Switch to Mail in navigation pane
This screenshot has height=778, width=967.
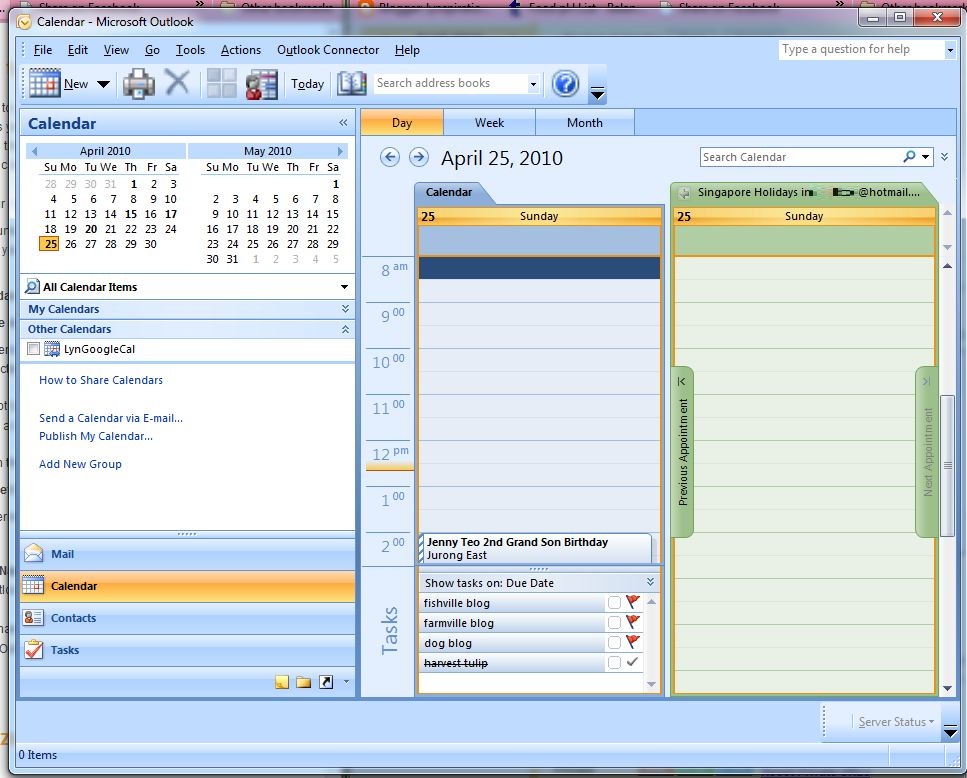(187, 554)
